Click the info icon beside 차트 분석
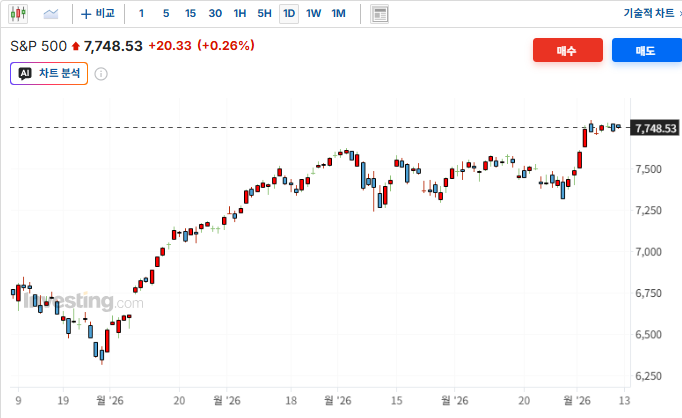 pos(101,74)
